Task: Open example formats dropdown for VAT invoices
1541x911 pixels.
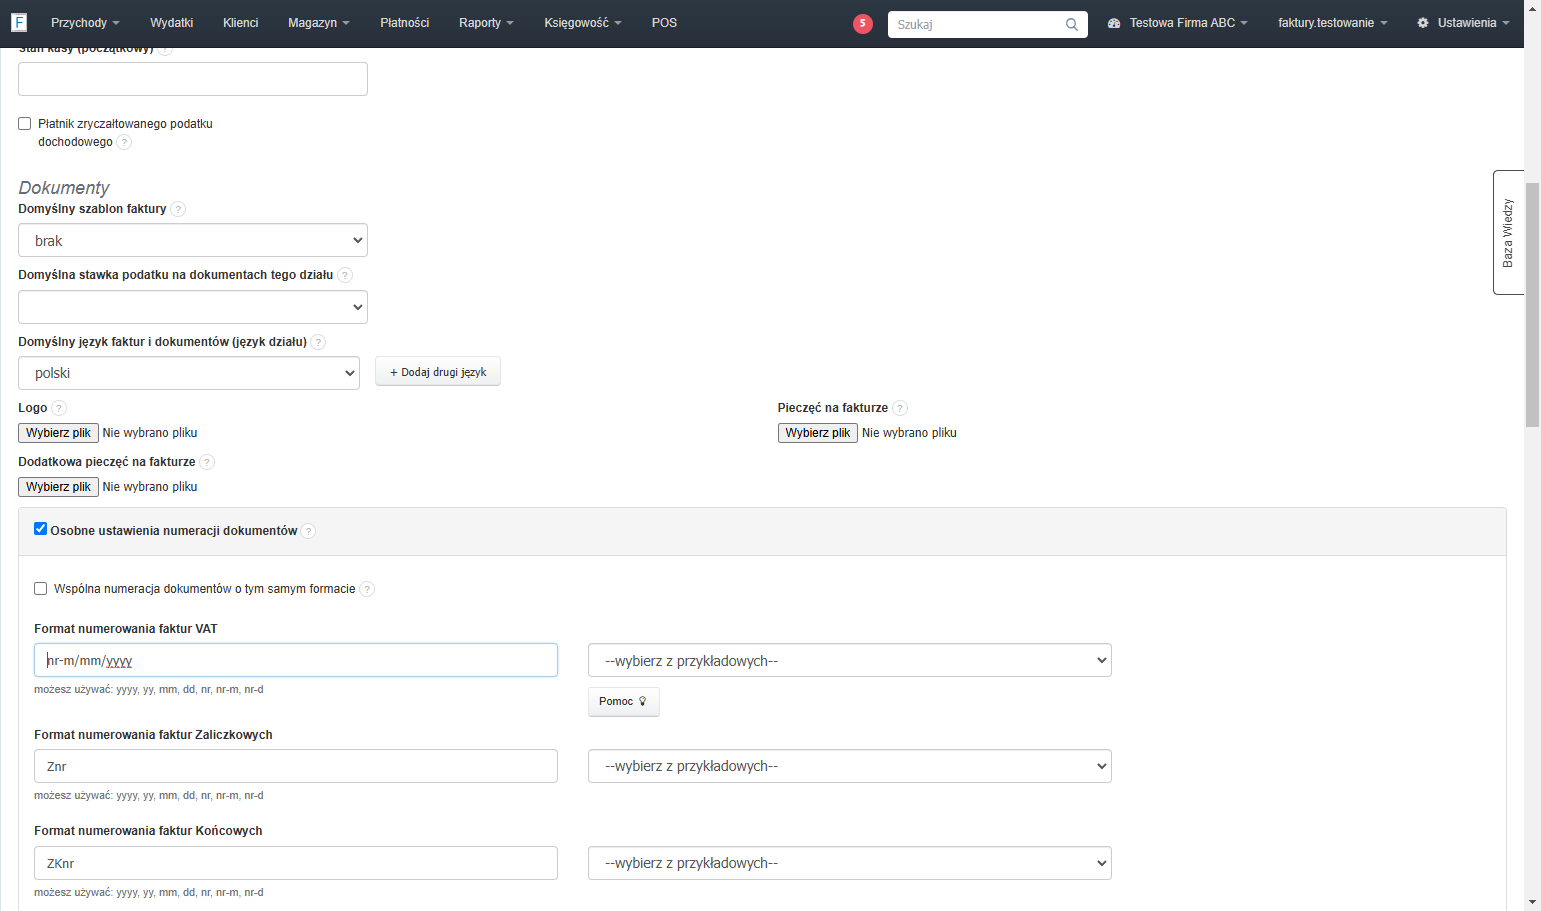Action: point(850,660)
